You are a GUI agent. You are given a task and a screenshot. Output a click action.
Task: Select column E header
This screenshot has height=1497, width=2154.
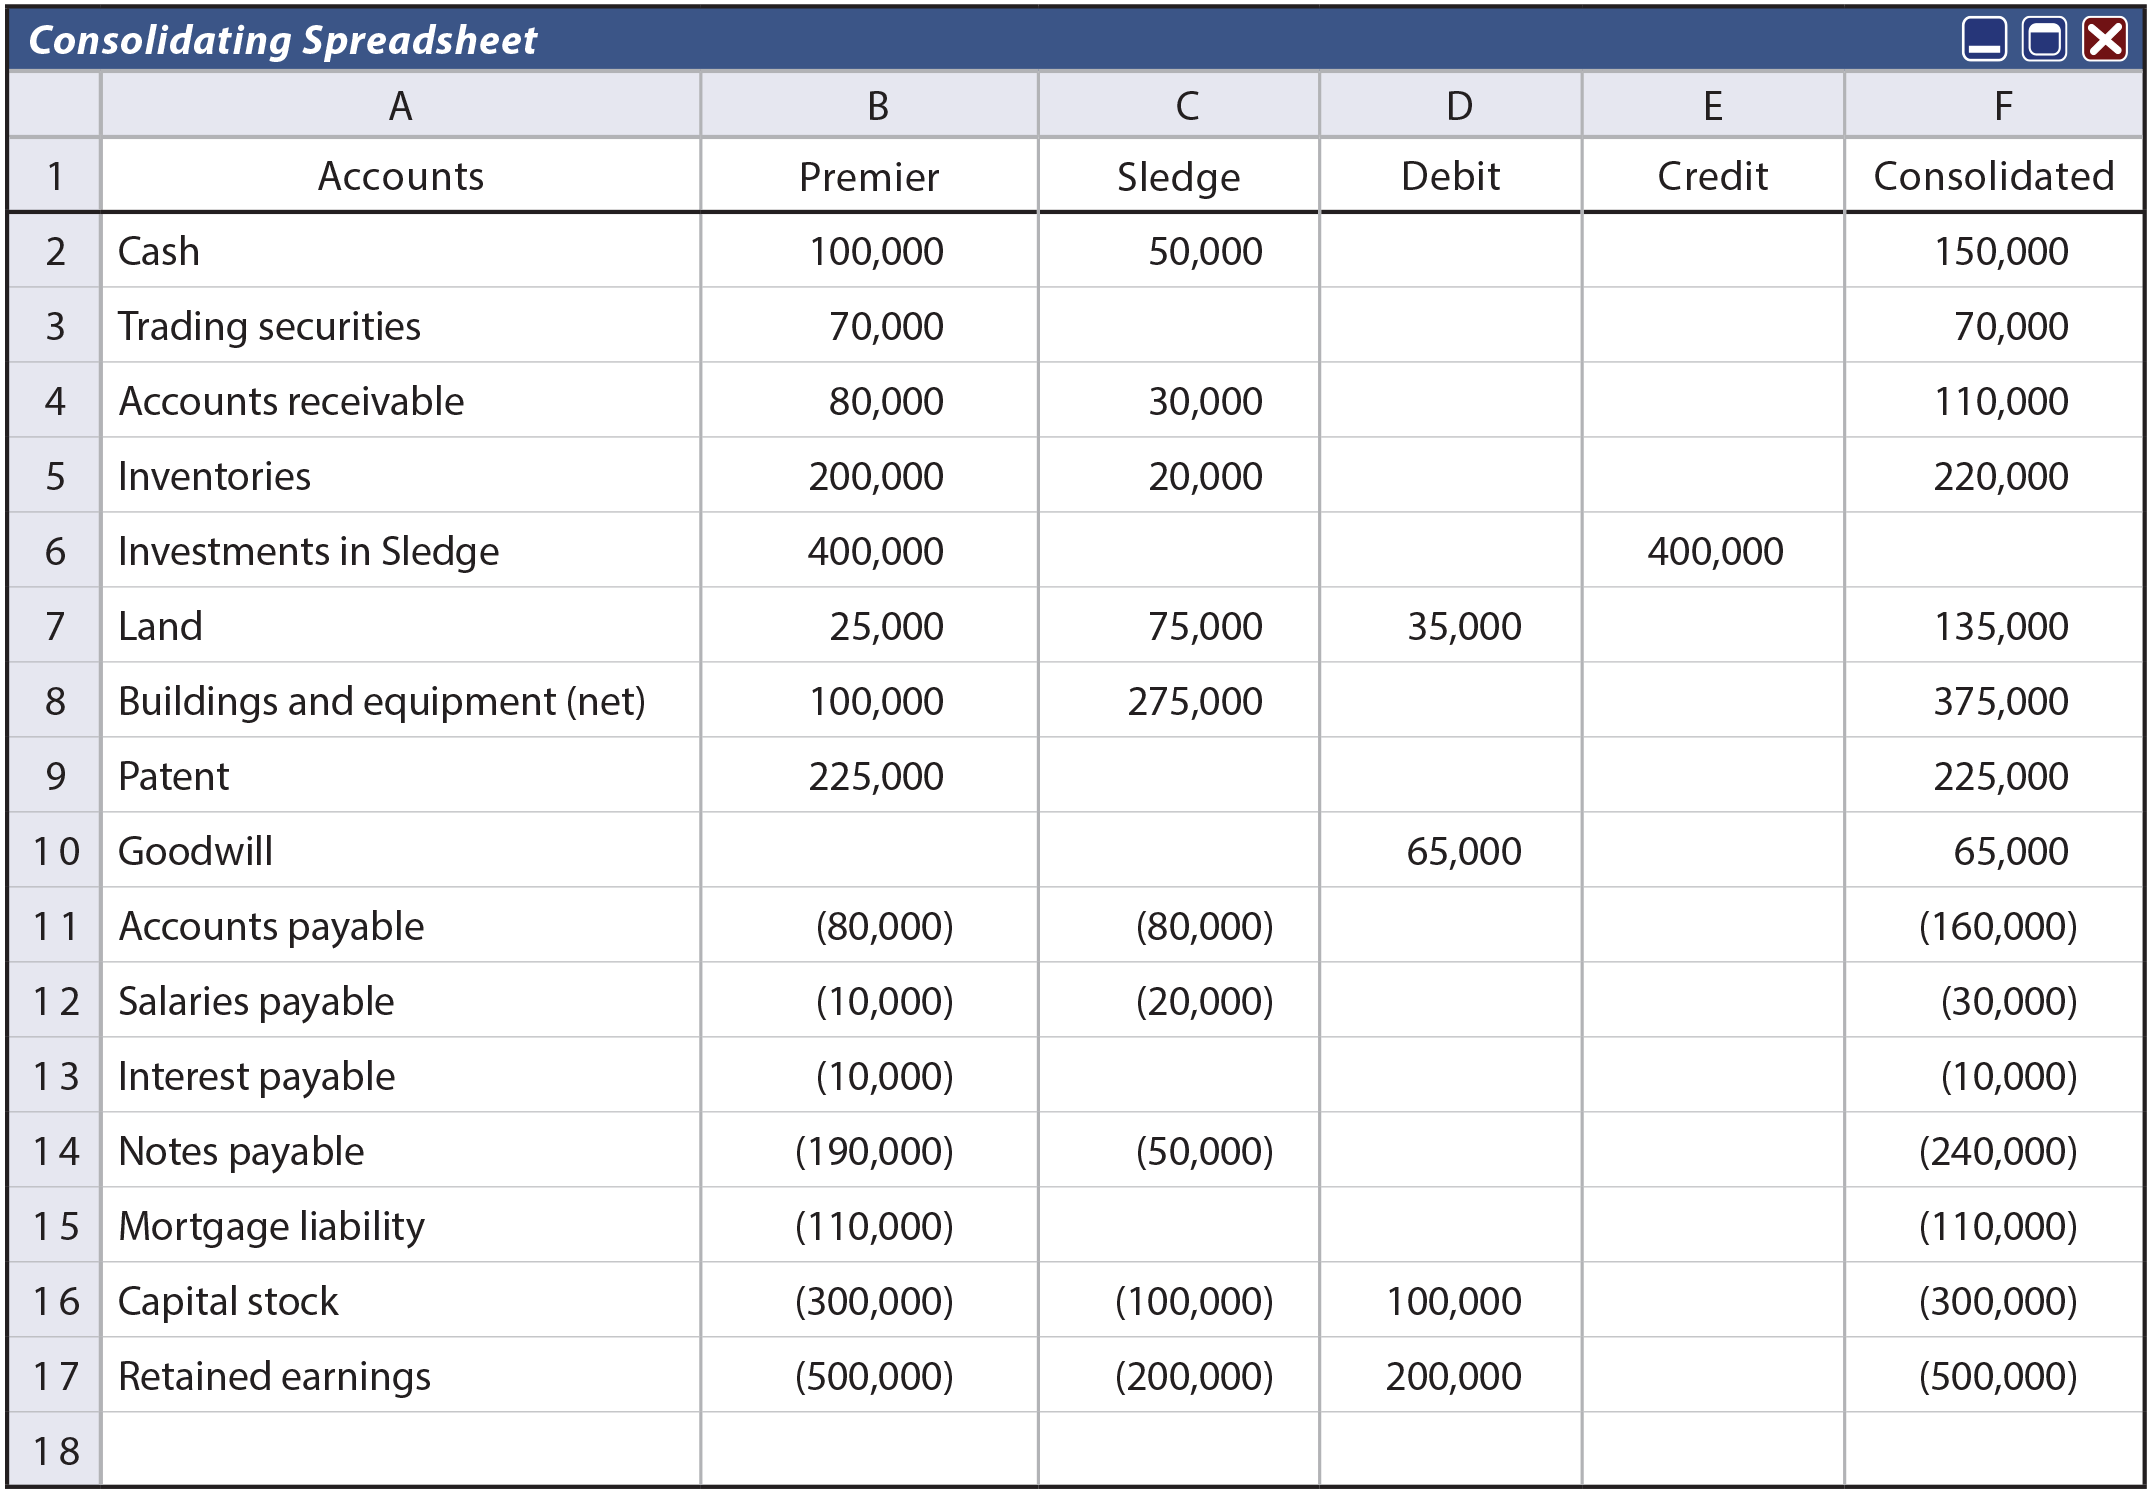1713,105
